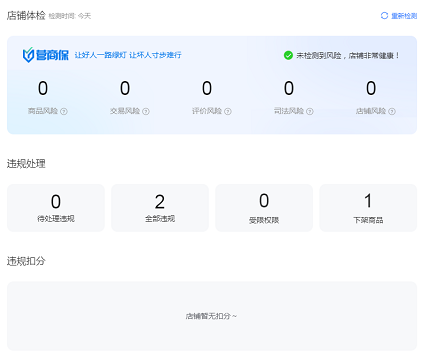Open the help icon beside 司法风险

pyautogui.click(x=310, y=112)
